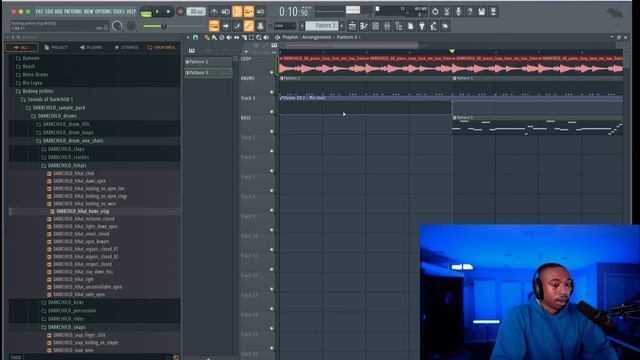This screenshot has height=360, width=640.
Task: Select the Mute tool in Playlist toolbar
Action: (229, 38)
